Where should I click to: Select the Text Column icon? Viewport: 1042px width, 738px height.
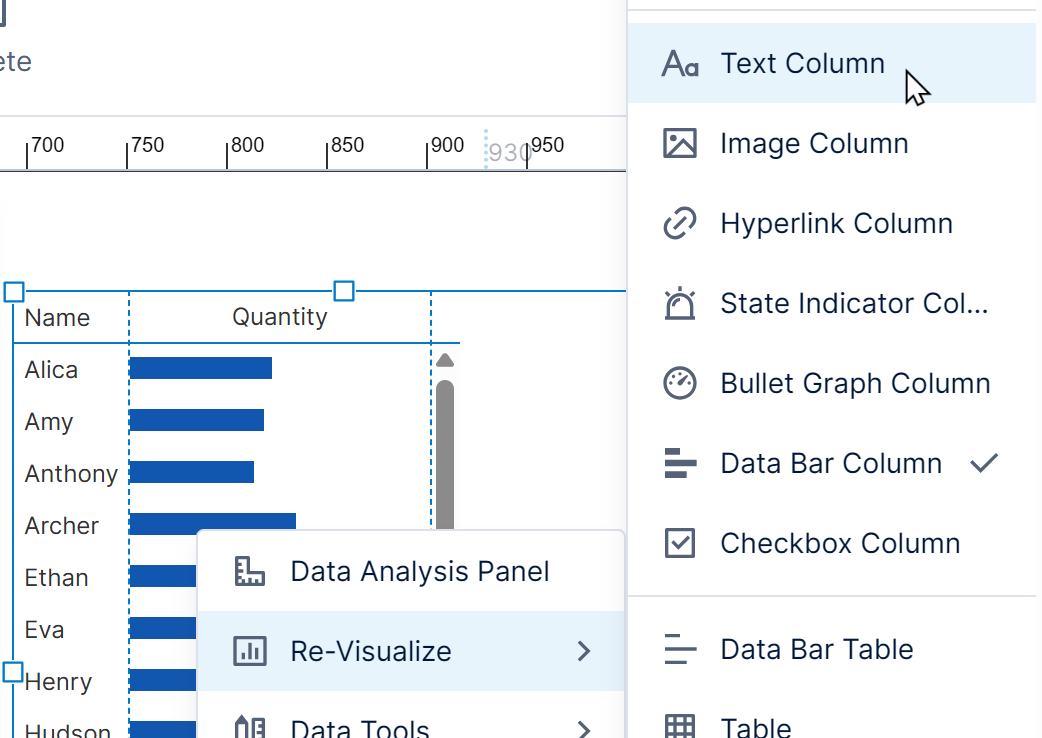[x=681, y=63]
